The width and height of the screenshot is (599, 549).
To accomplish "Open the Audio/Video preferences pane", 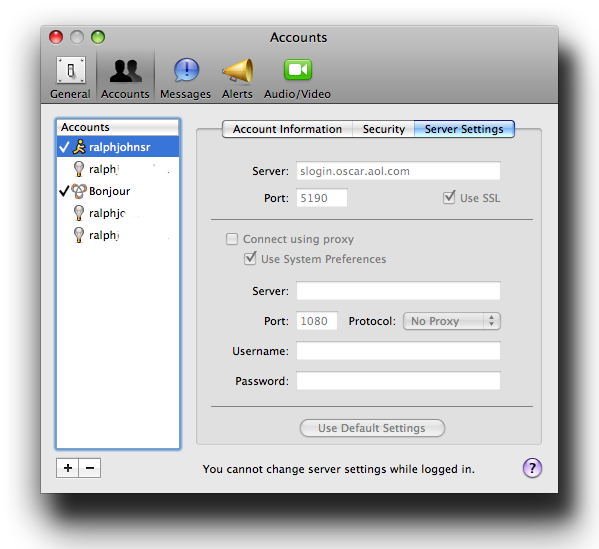I will tap(297, 78).
